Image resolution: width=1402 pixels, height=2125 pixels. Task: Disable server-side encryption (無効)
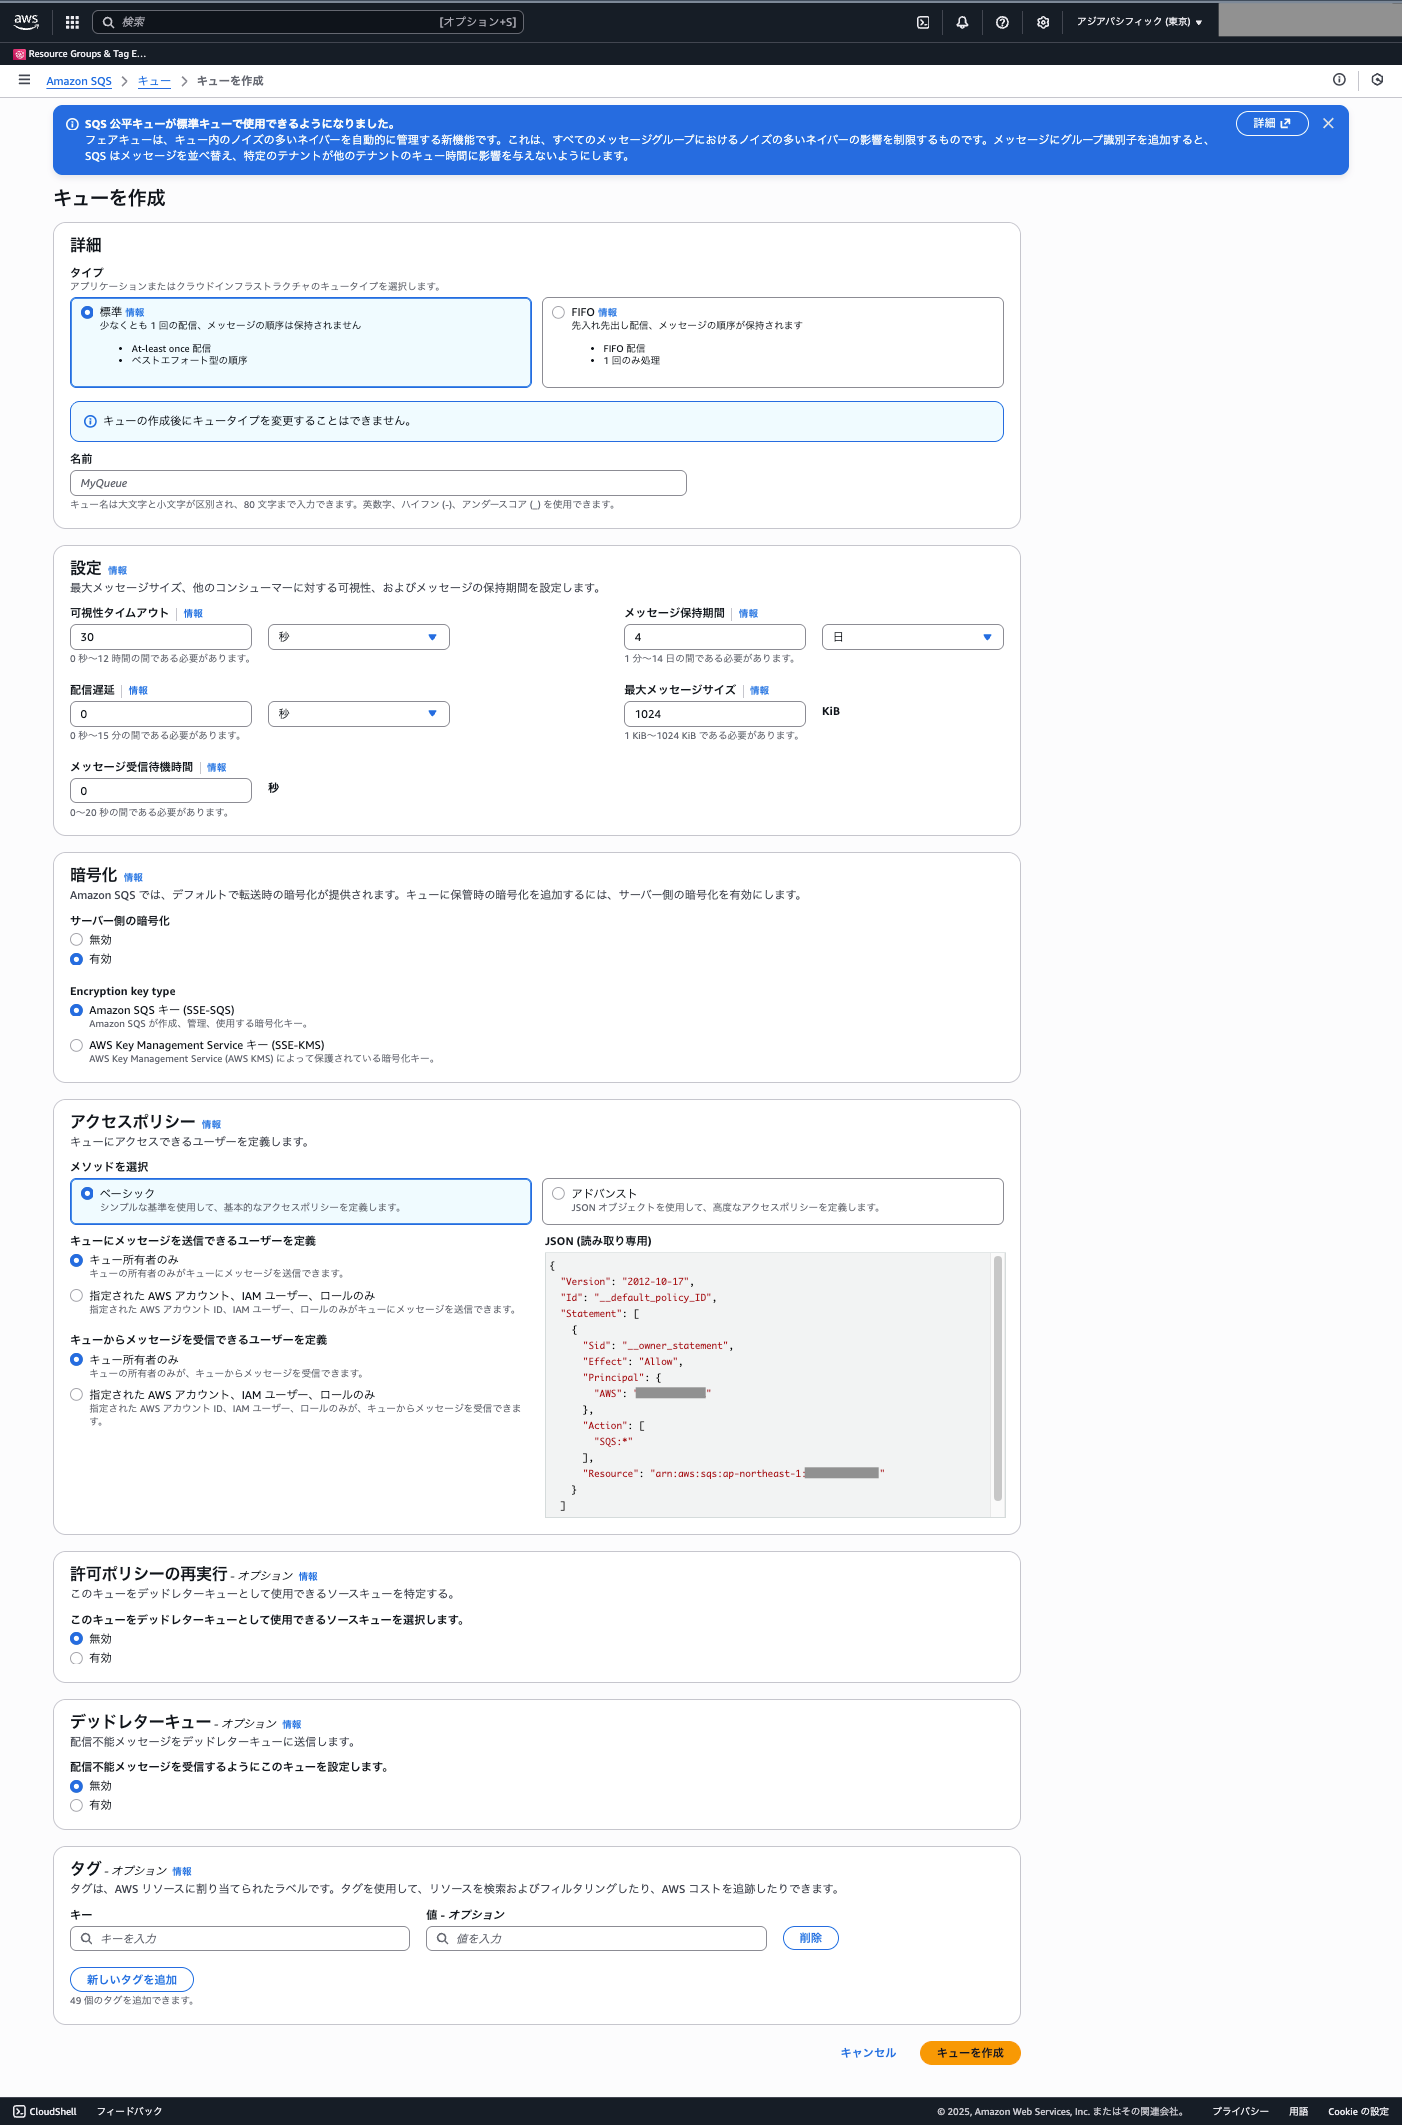pyautogui.click(x=76, y=940)
